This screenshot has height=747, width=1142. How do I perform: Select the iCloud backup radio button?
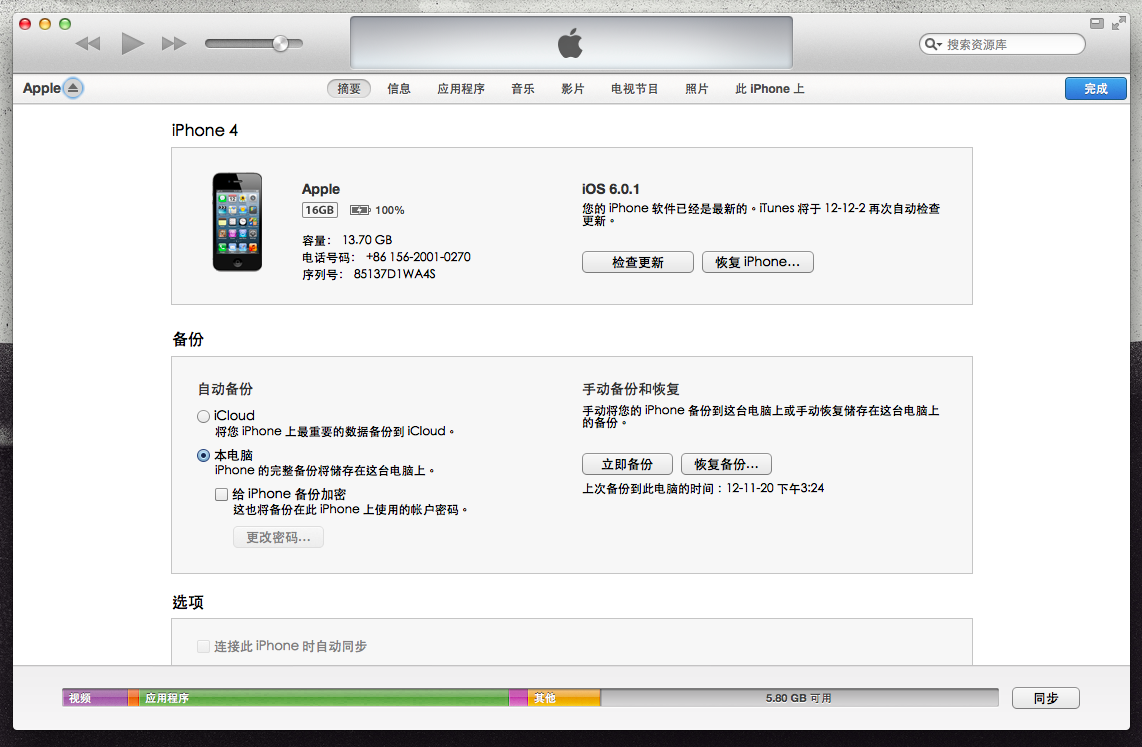(x=203, y=416)
